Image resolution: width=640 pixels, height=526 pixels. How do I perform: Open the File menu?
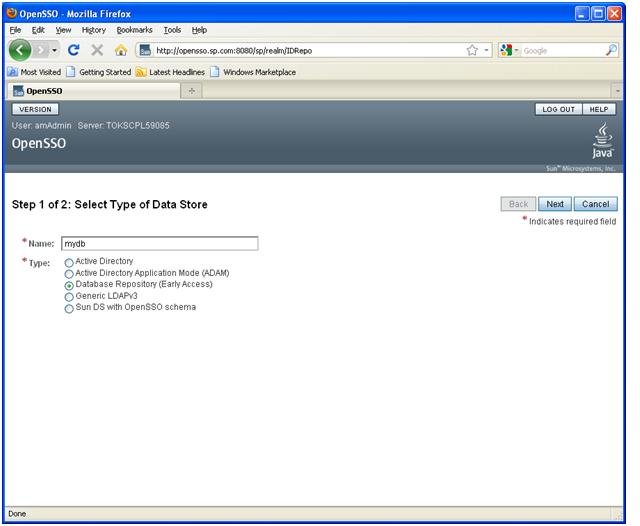point(15,30)
